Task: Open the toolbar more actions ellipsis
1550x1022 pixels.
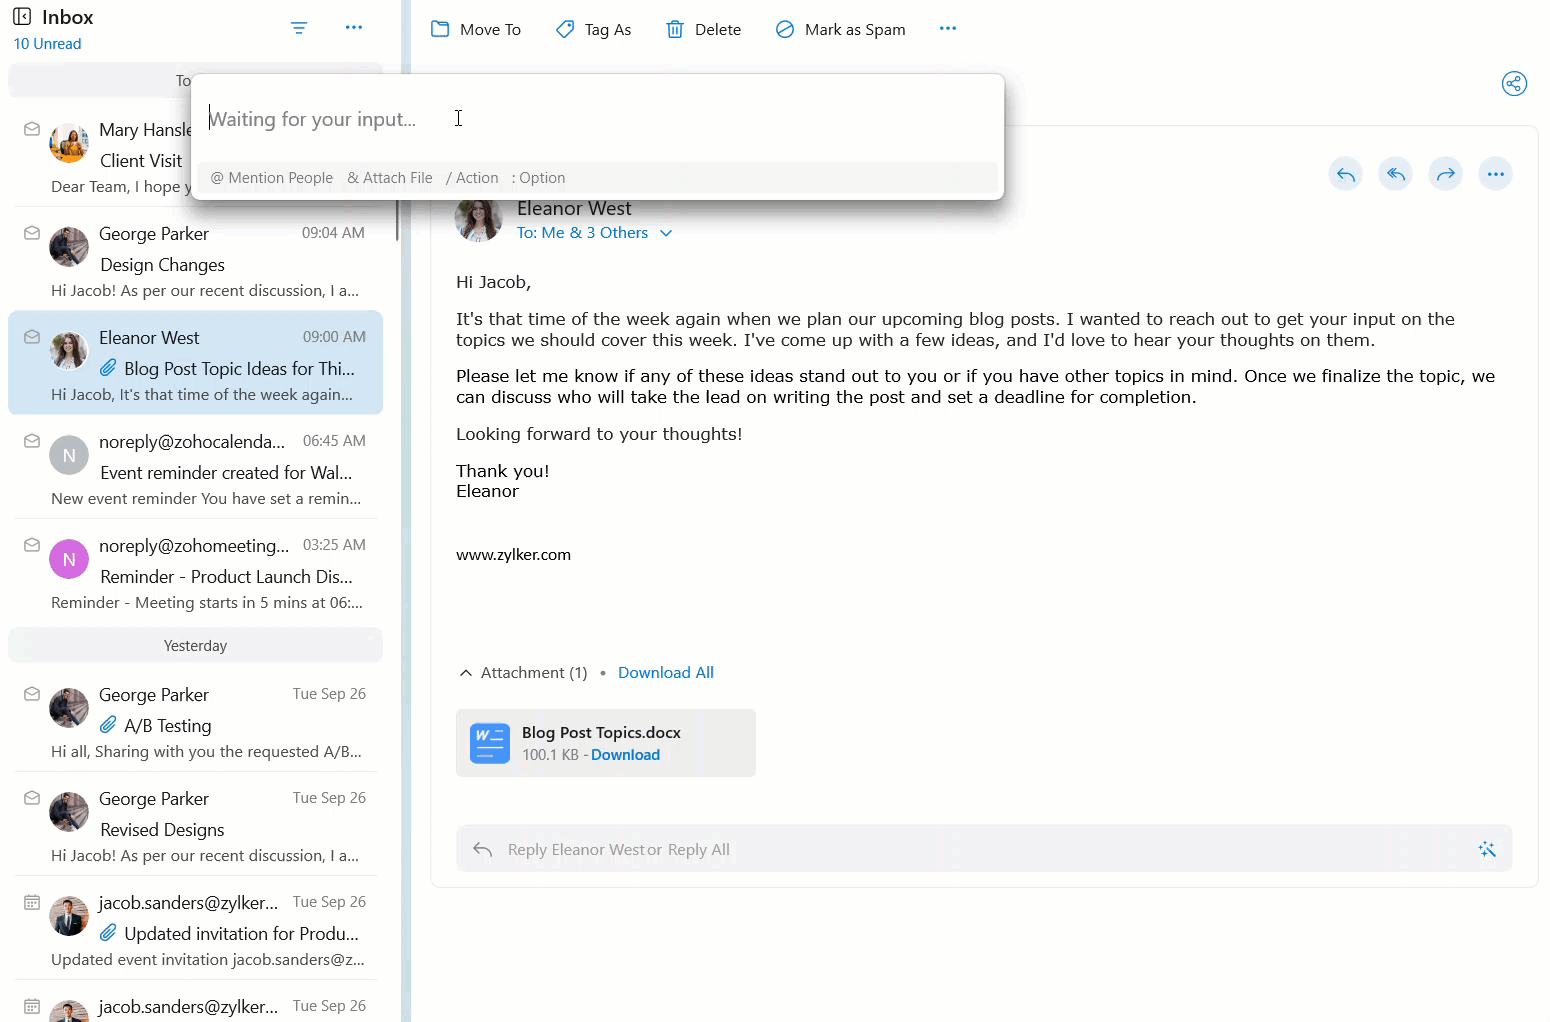Action: coord(948,29)
